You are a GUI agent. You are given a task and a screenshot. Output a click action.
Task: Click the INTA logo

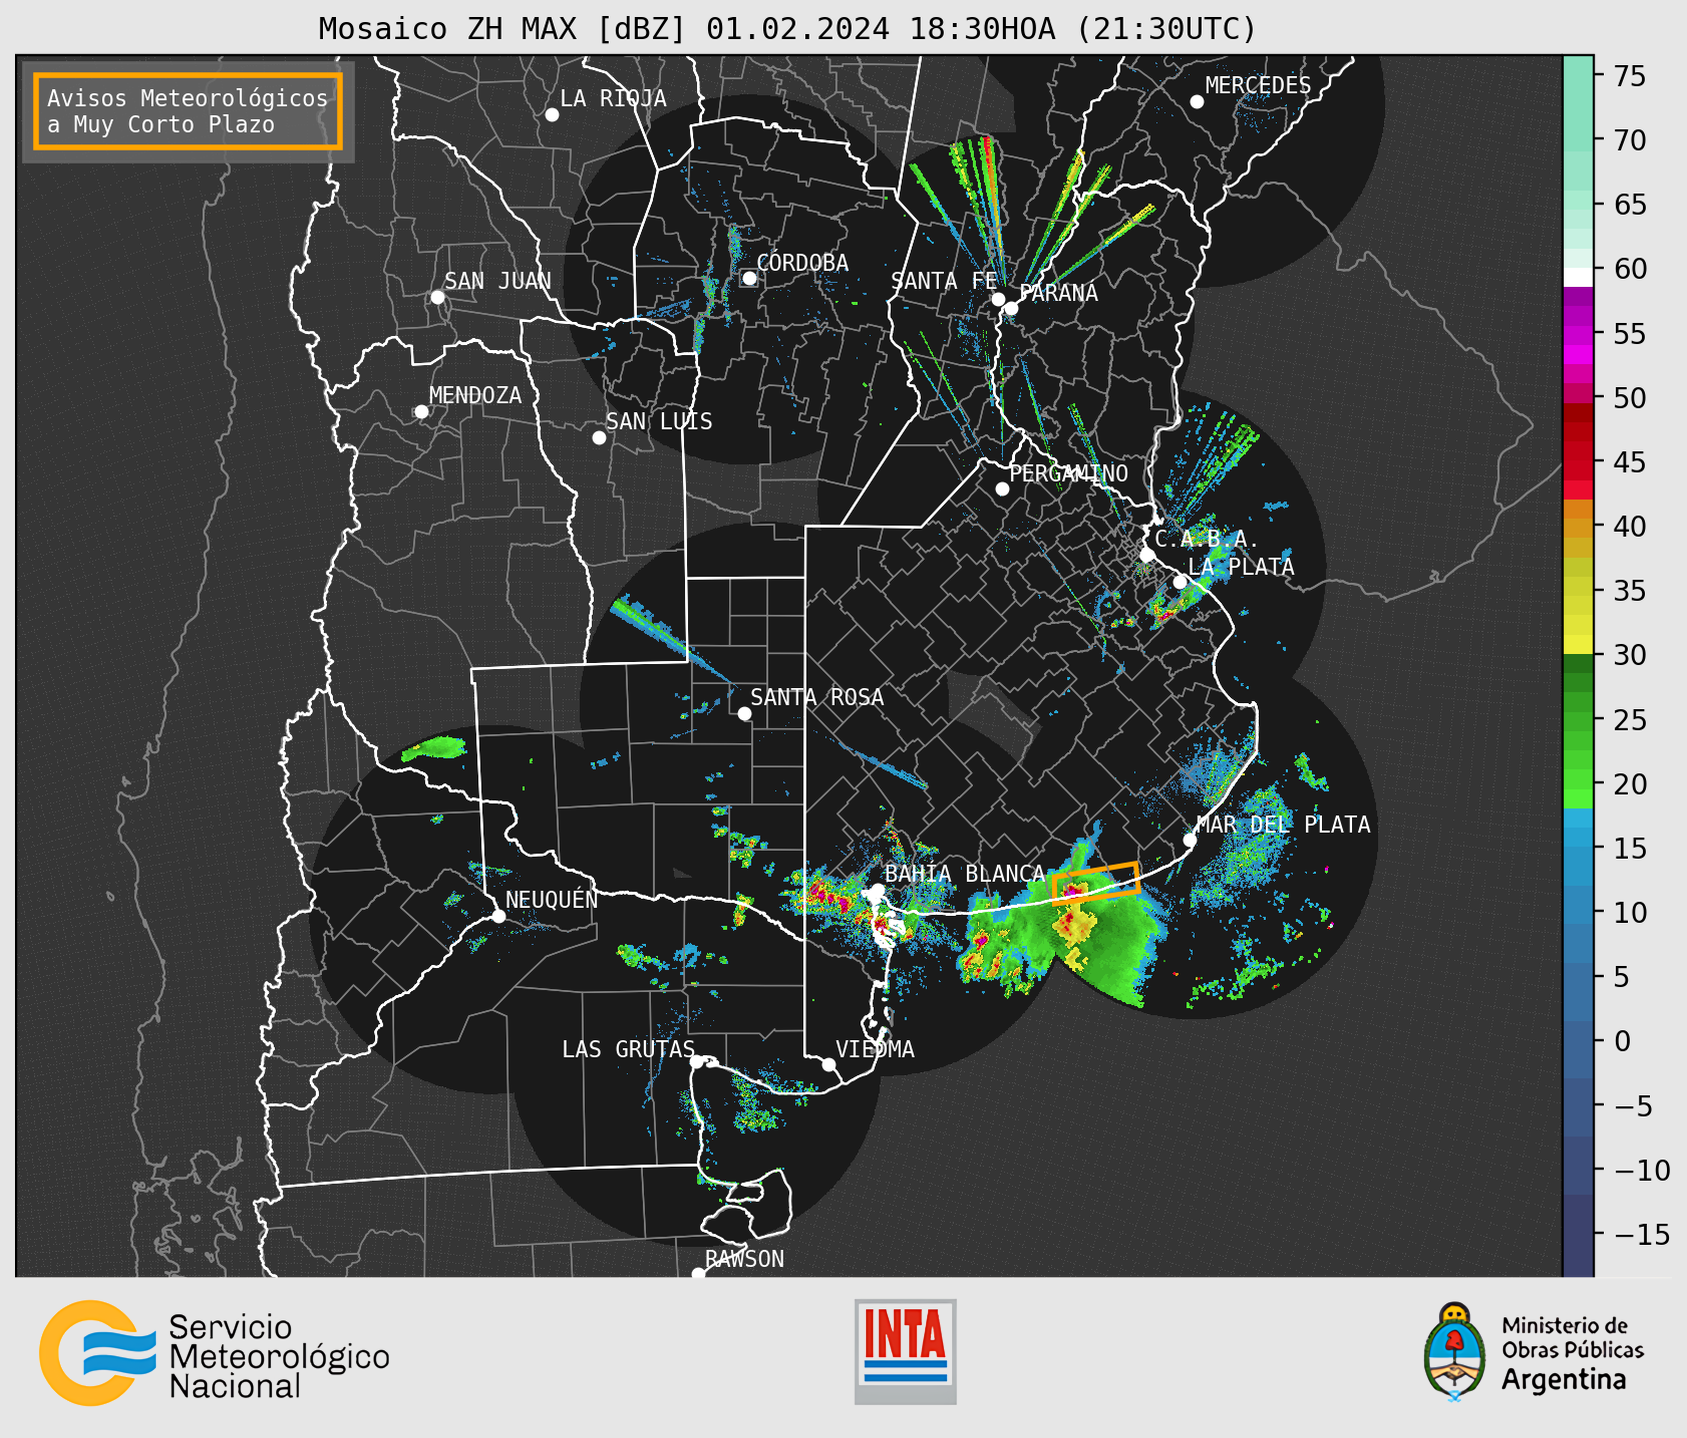coord(905,1351)
